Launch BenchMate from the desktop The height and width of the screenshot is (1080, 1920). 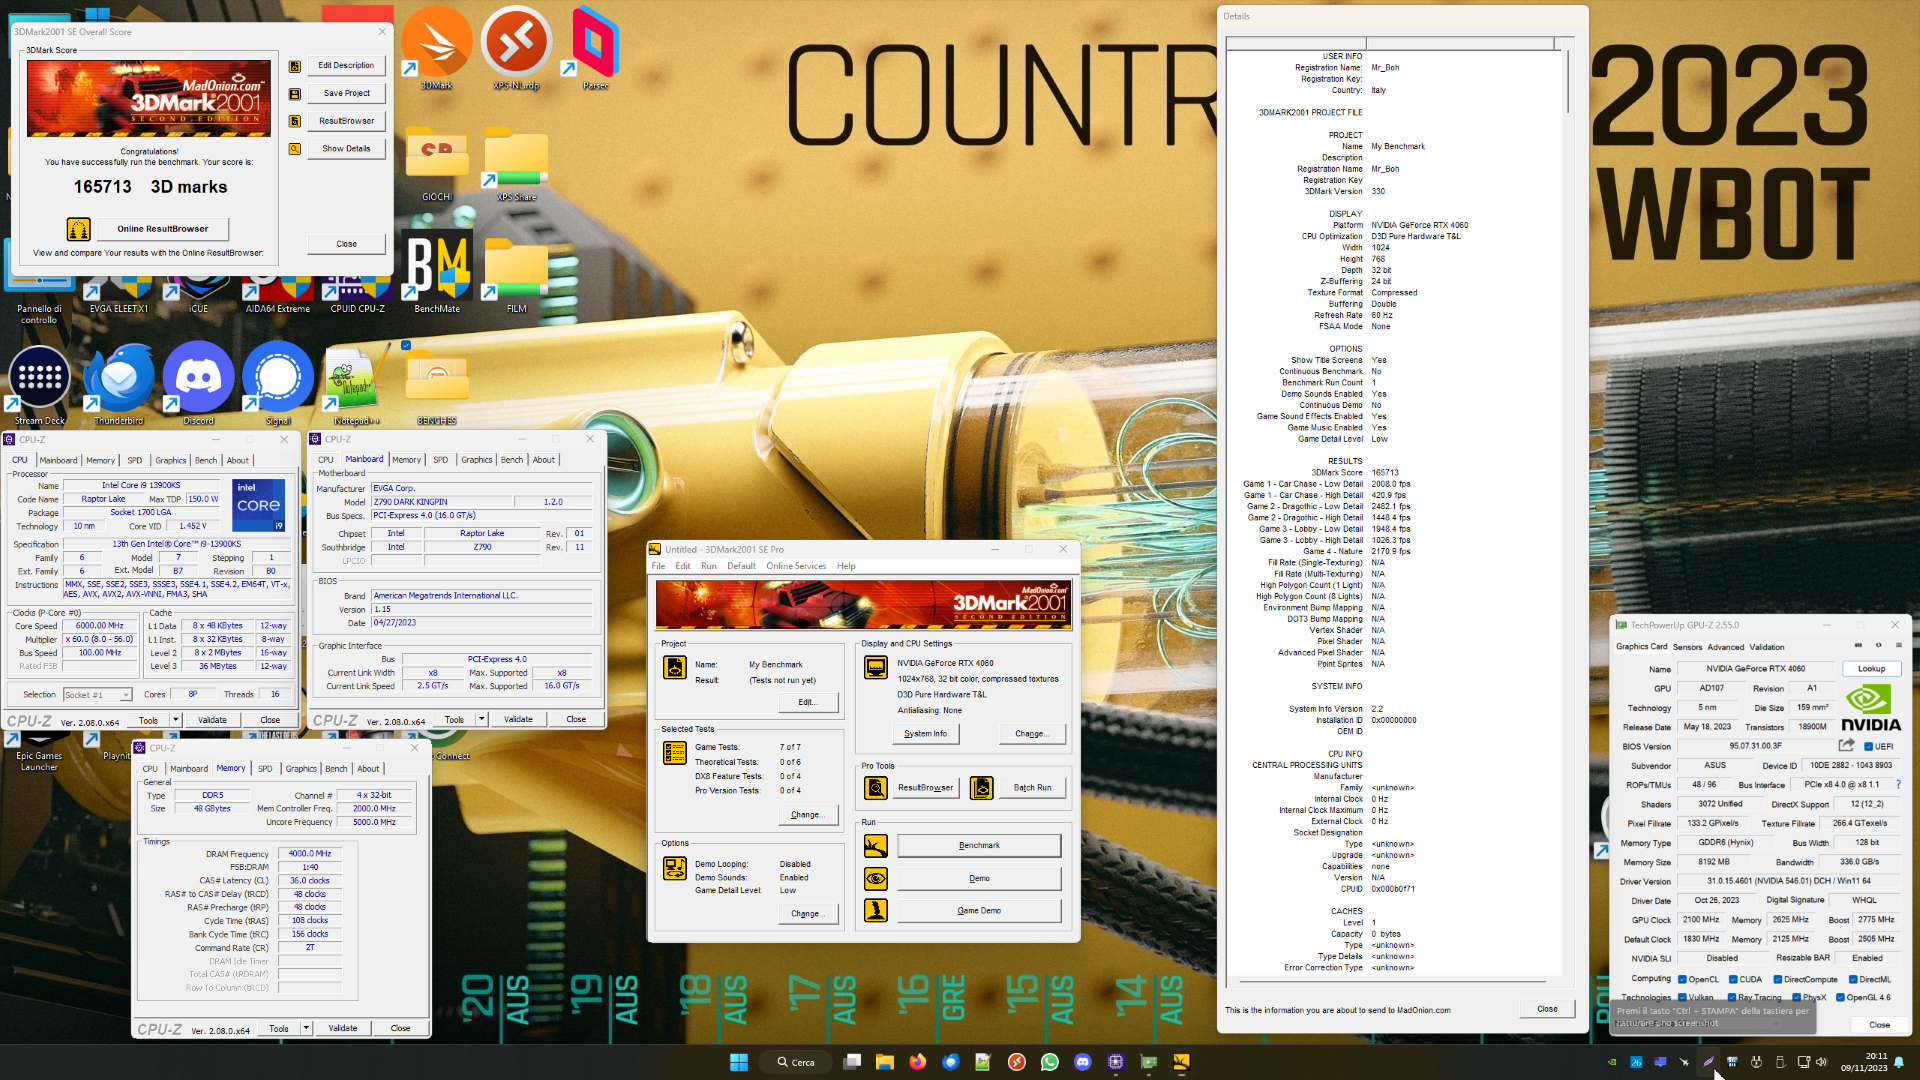click(x=437, y=272)
